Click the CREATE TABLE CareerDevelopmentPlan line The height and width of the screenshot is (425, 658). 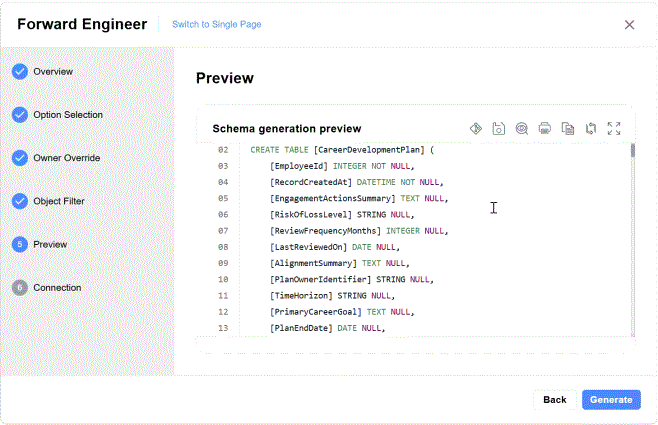[342, 150]
